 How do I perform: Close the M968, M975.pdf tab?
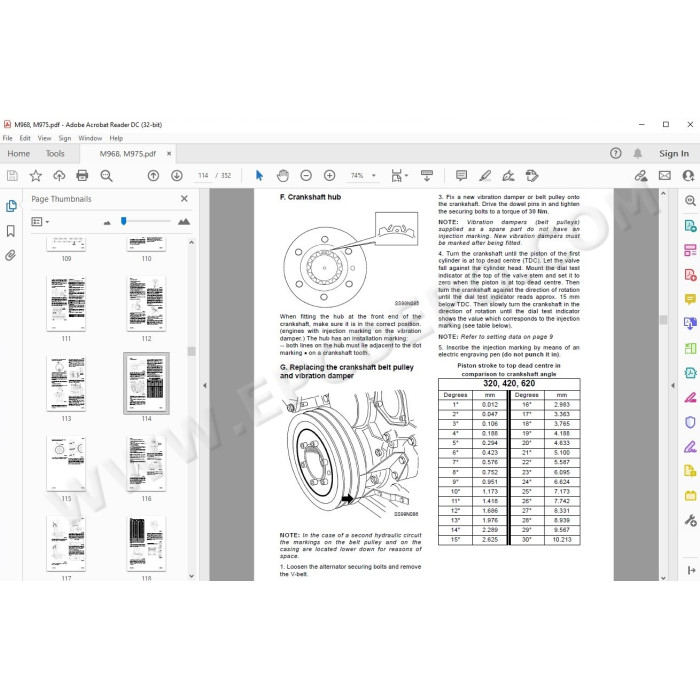(x=169, y=154)
